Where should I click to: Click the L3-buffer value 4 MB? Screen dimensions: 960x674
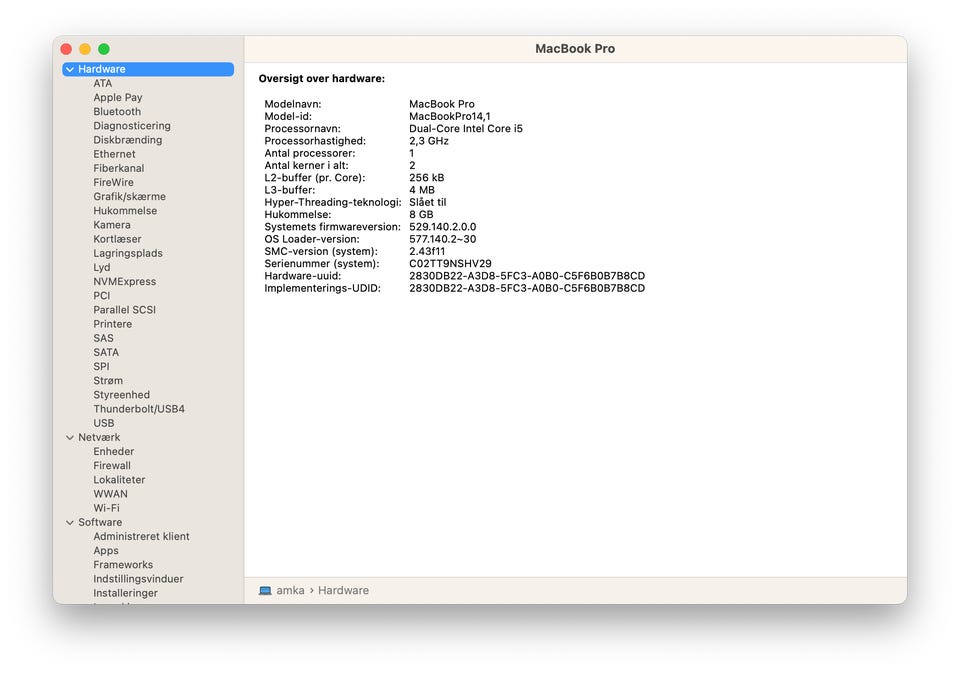(422, 190)
